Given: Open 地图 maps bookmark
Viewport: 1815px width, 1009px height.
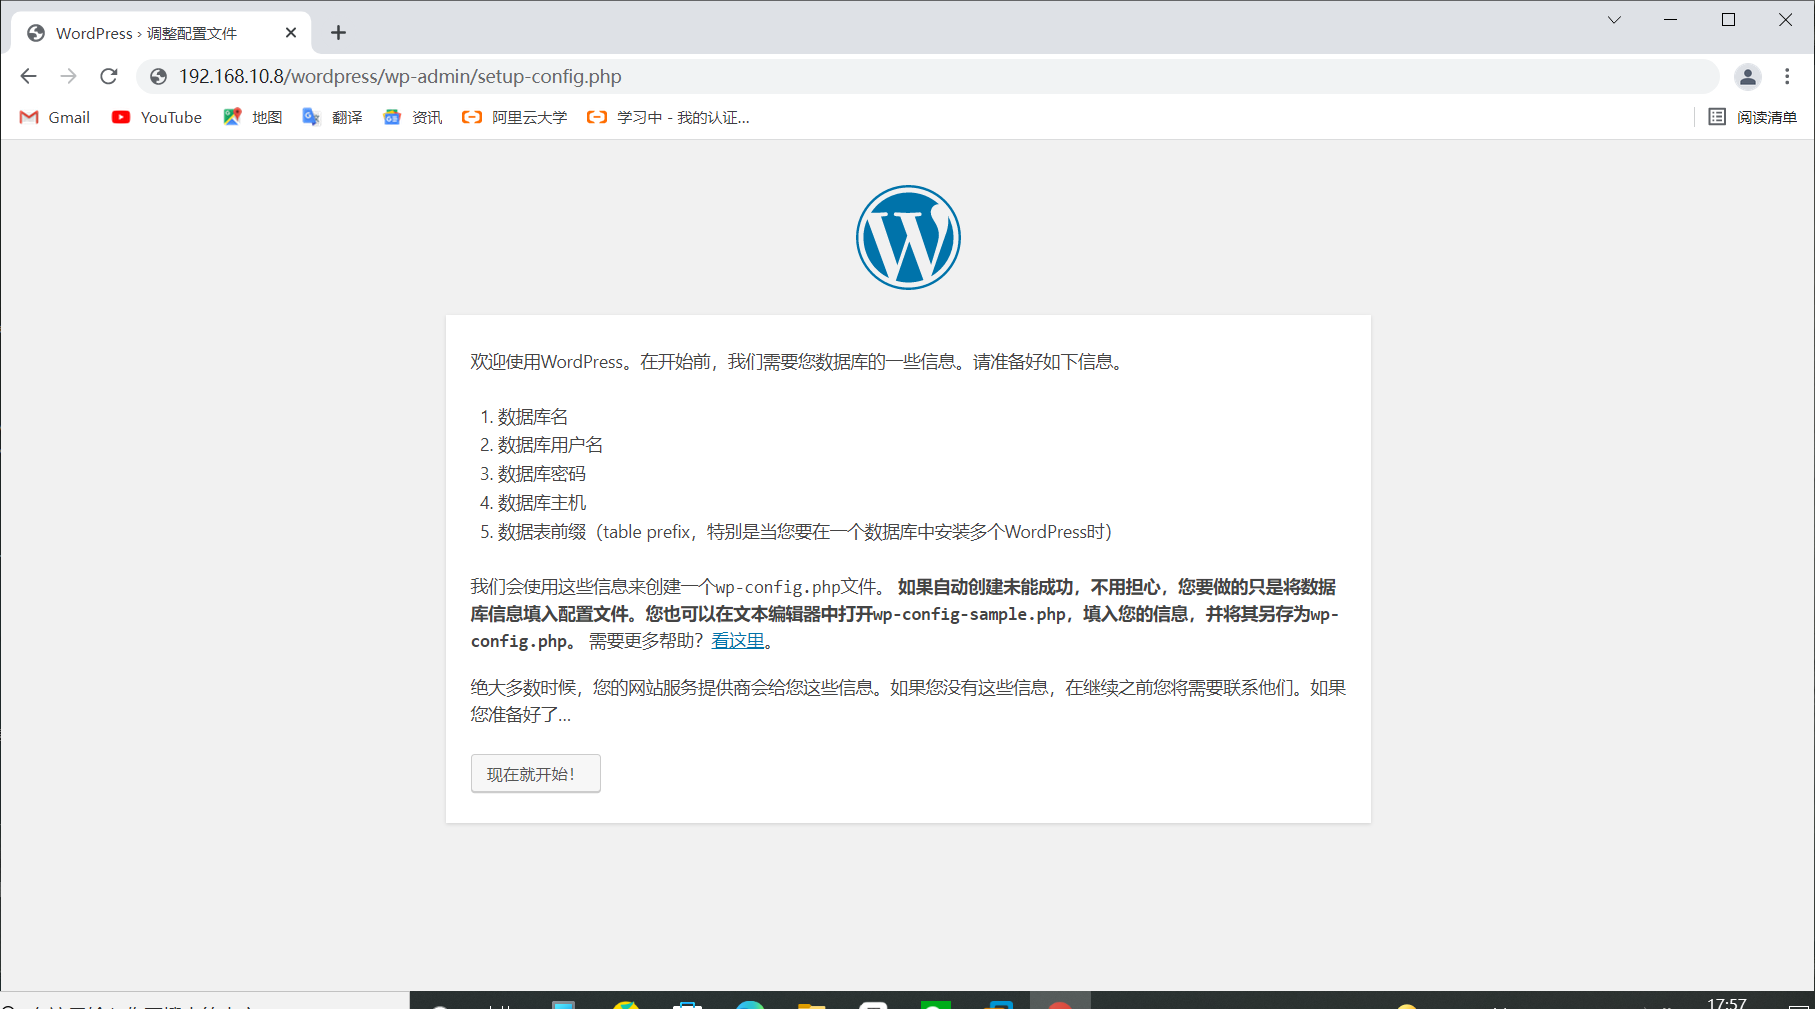Looking at the screenshot, I should click(x=253, y=117).
